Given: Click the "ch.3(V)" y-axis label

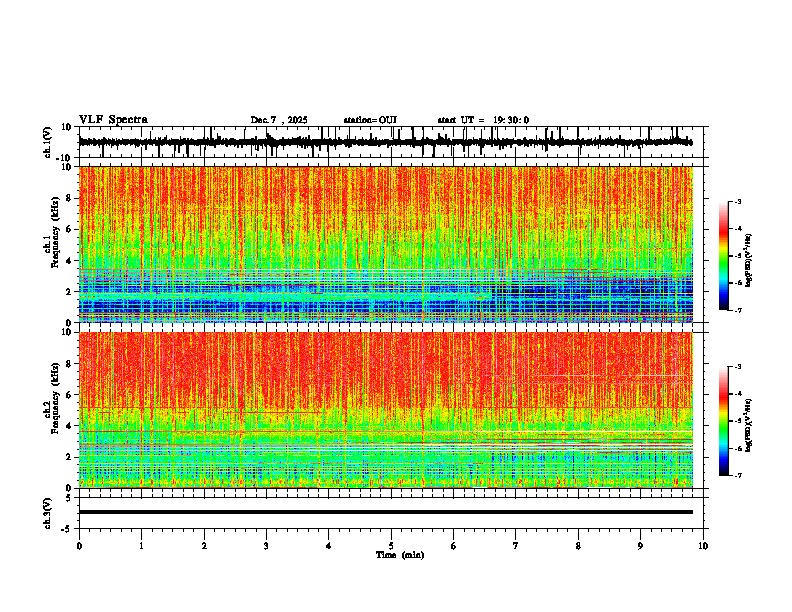Looking at the screenshot, I should [48, 513].
